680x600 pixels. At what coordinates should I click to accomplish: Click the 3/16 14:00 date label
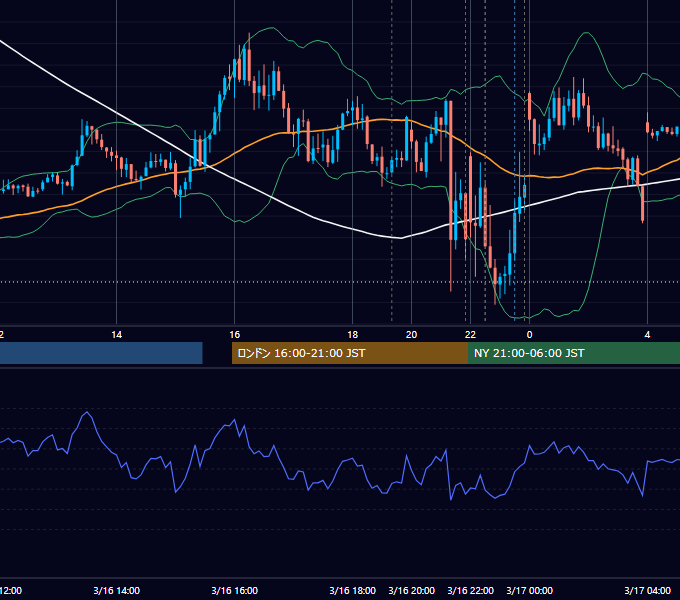click(117, 590)
